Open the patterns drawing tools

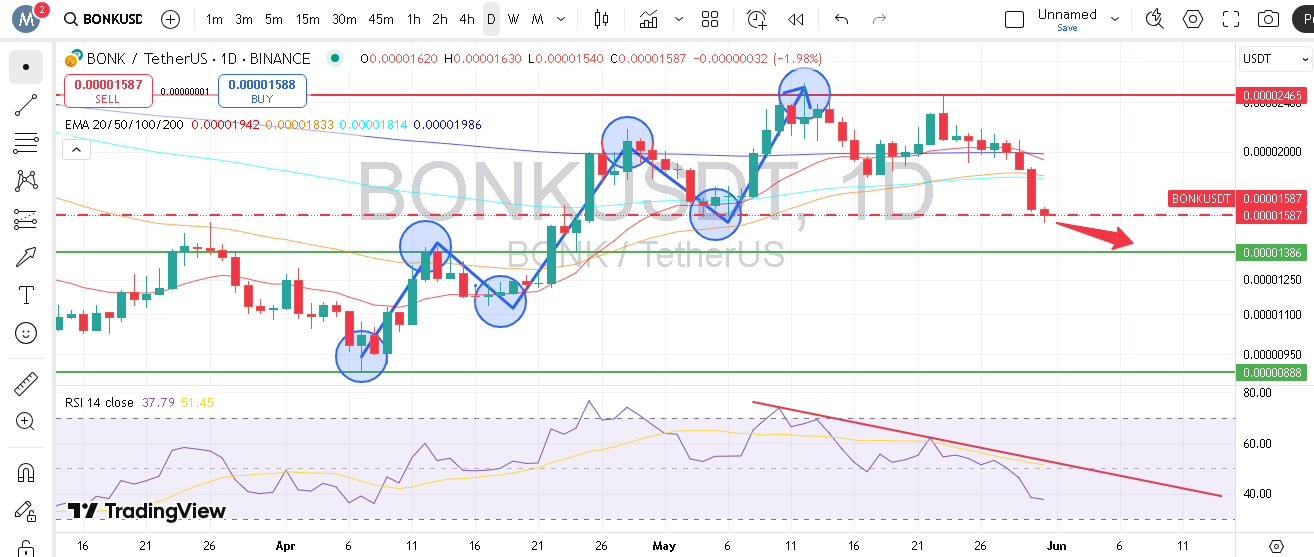click(x=26, y=181)
